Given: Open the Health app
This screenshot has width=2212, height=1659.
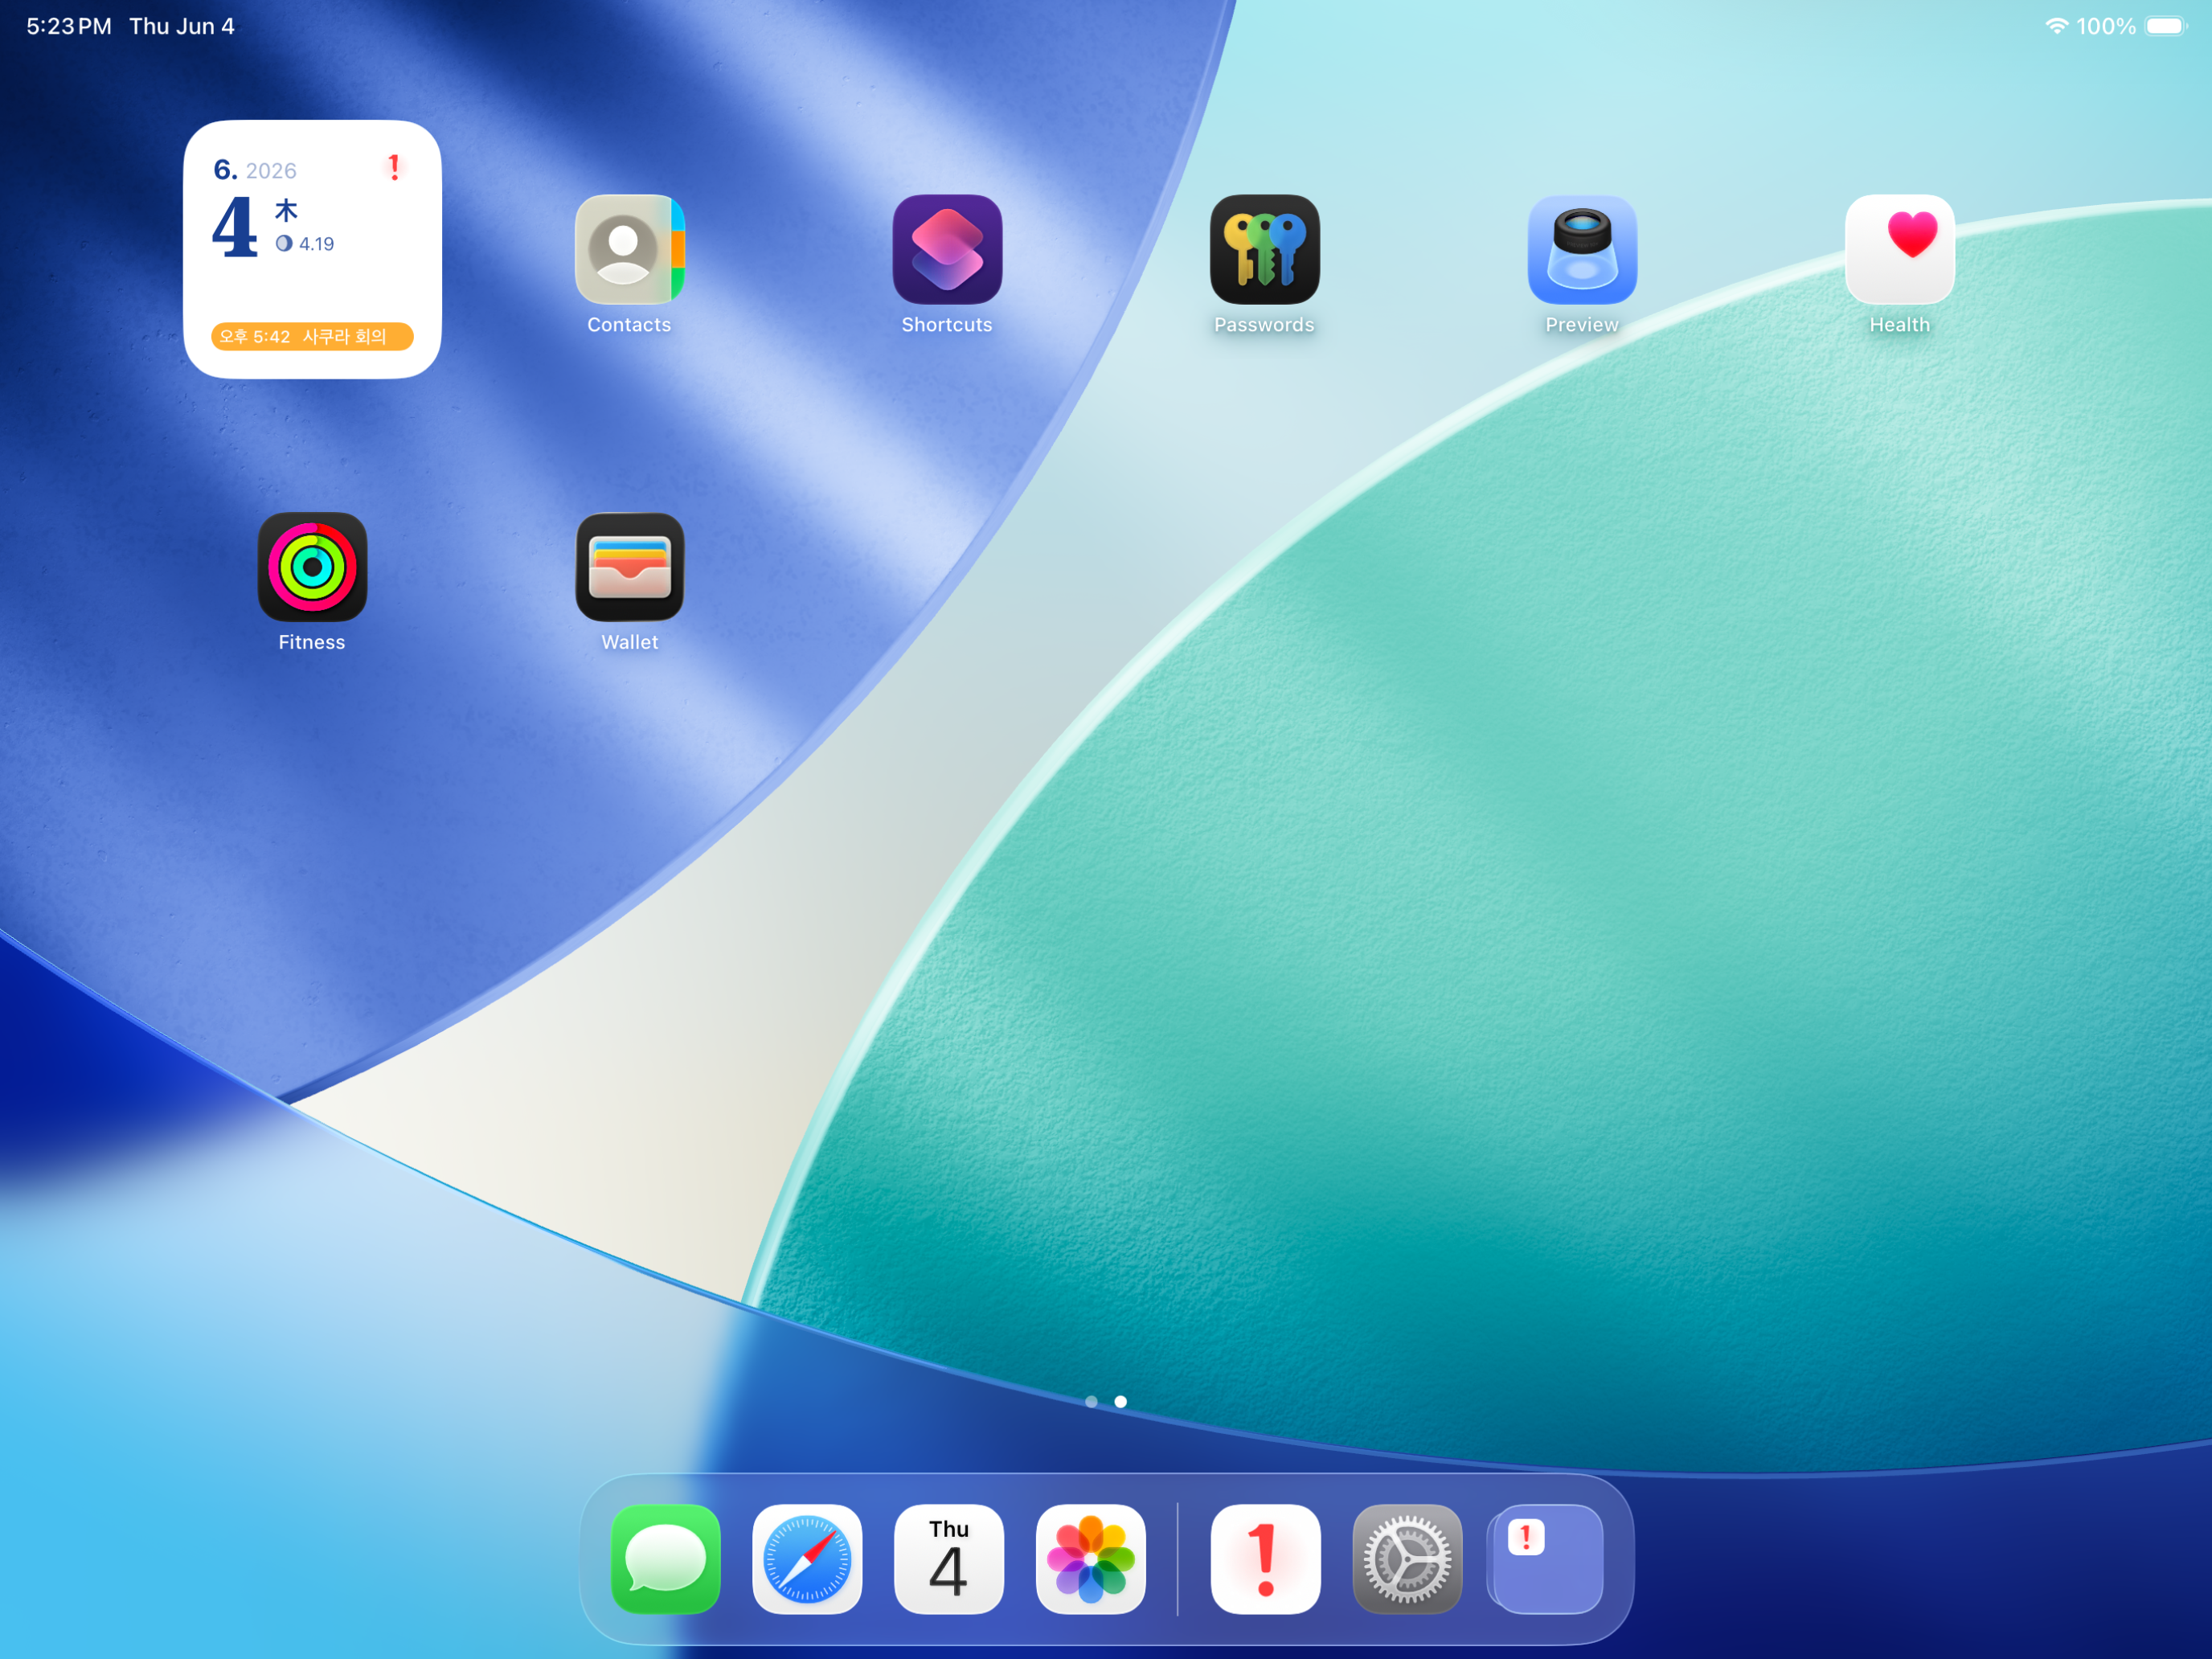Looking at the screenshot, I should [x=1899, y=249].
